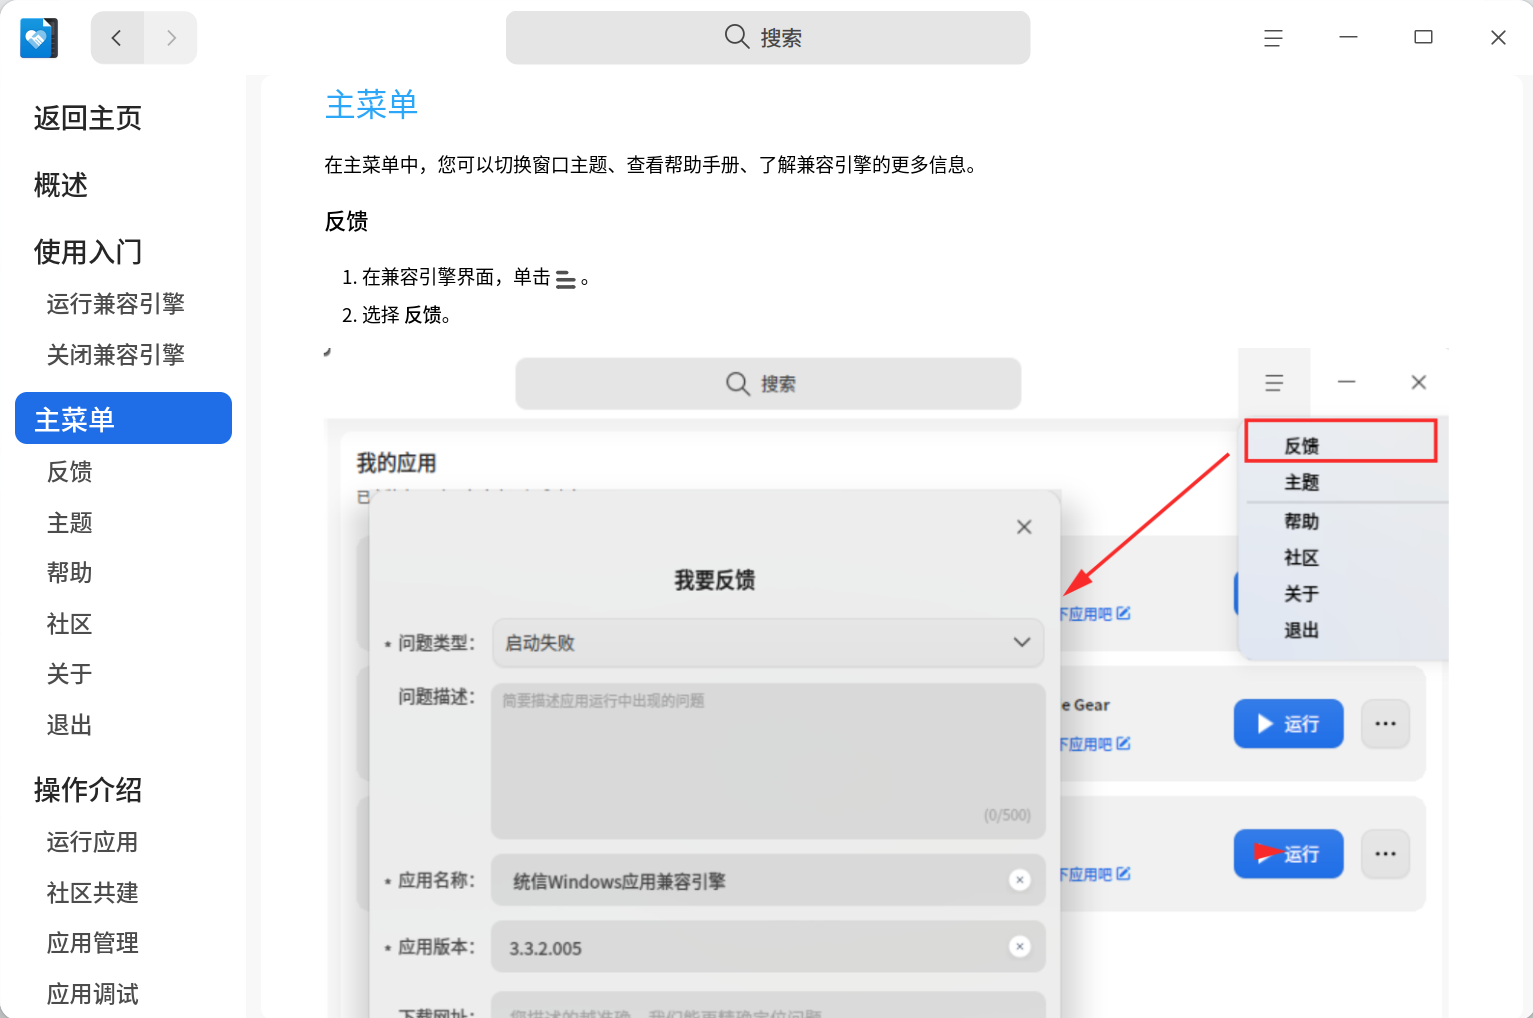Select 关于 in the sidebar
Viewport: 1533px width, 1018px height.
70,674
